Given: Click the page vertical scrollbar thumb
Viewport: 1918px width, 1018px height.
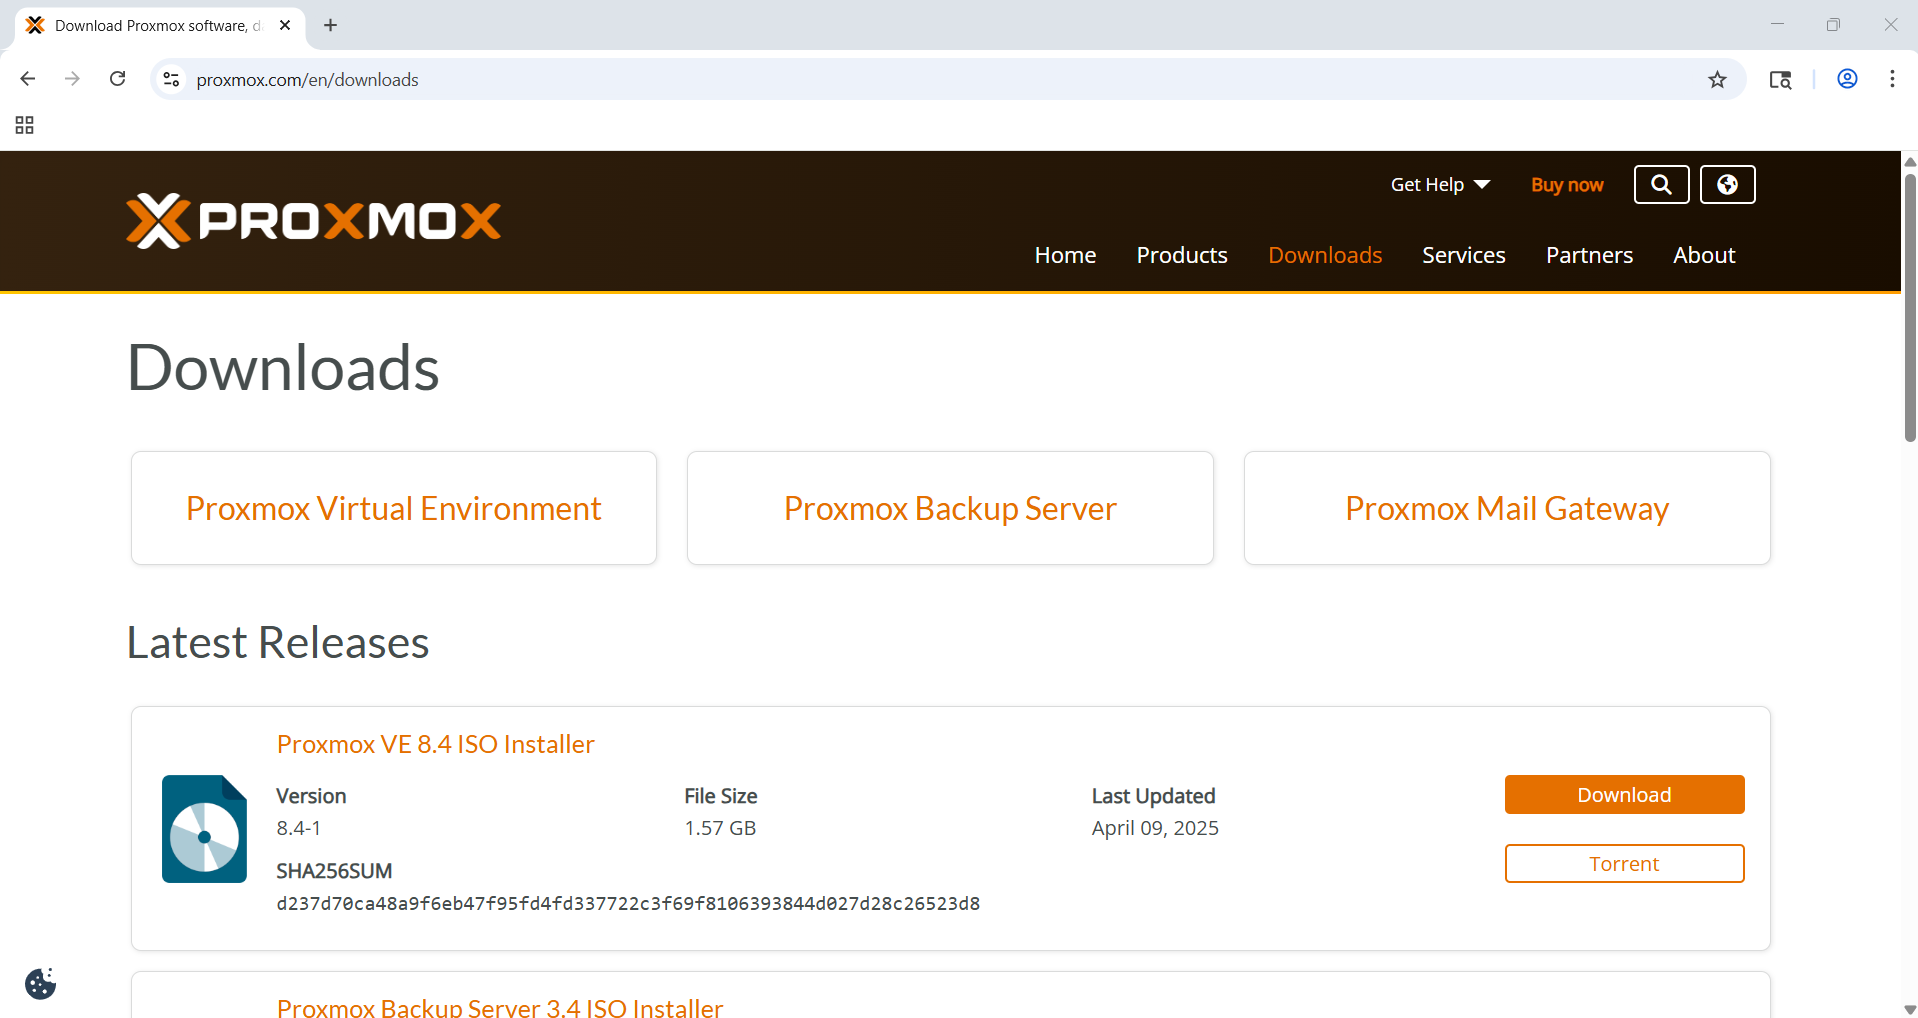Looking at the screenshot, I should pyautogui.click(x=1910, y=308).
